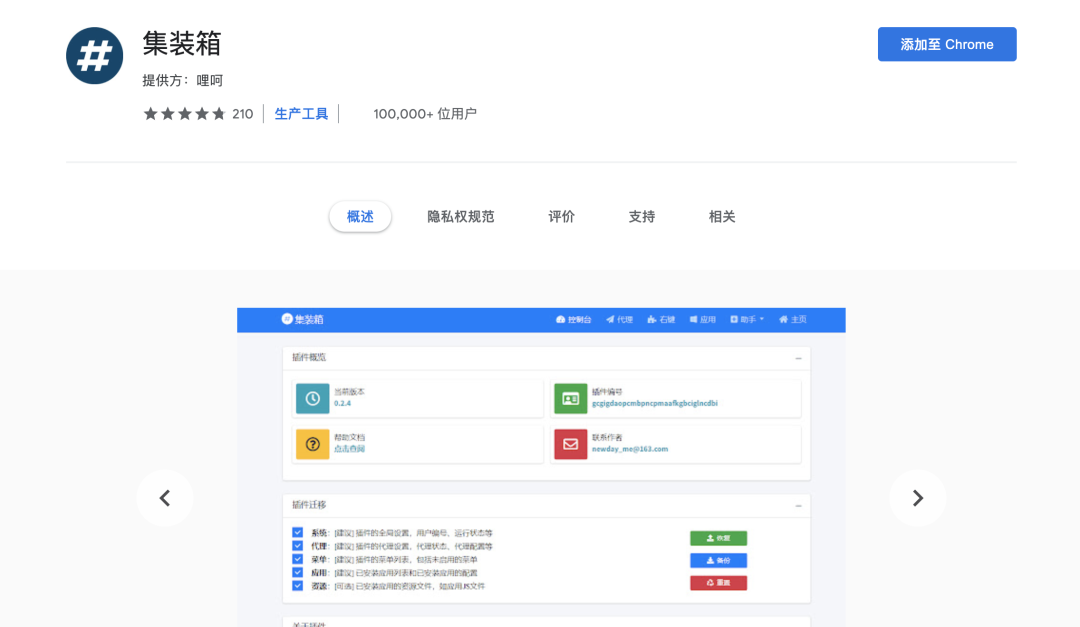Screen dimensions: 1080x627
Task: Open the 支持 tab
Action: [x=641, y=216]
